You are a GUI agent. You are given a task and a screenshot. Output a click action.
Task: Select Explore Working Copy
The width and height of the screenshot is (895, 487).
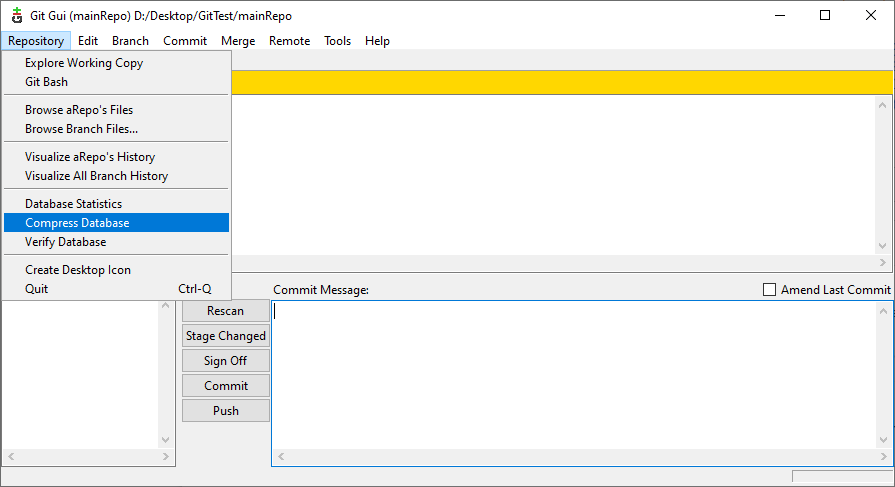pos(116,63)
